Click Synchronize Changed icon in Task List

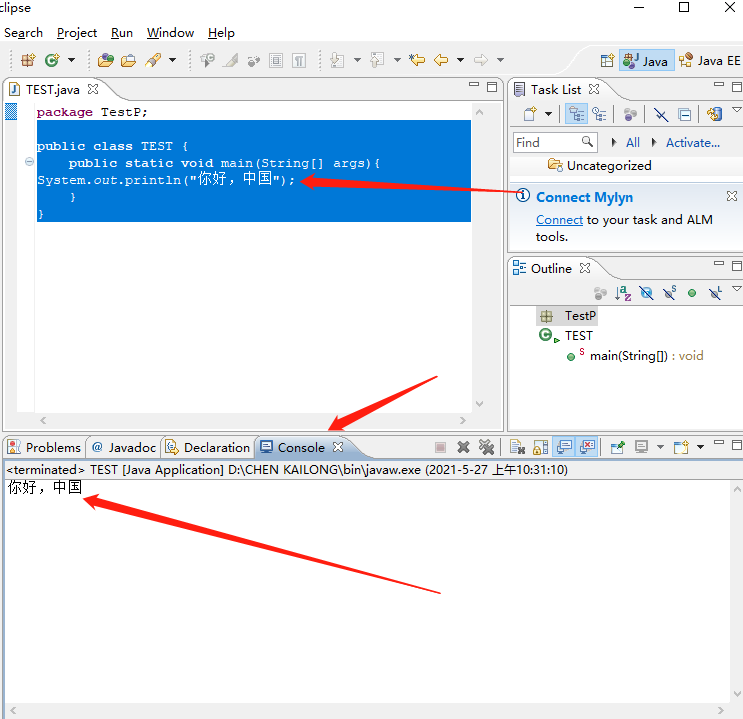(x=714, y=114)
